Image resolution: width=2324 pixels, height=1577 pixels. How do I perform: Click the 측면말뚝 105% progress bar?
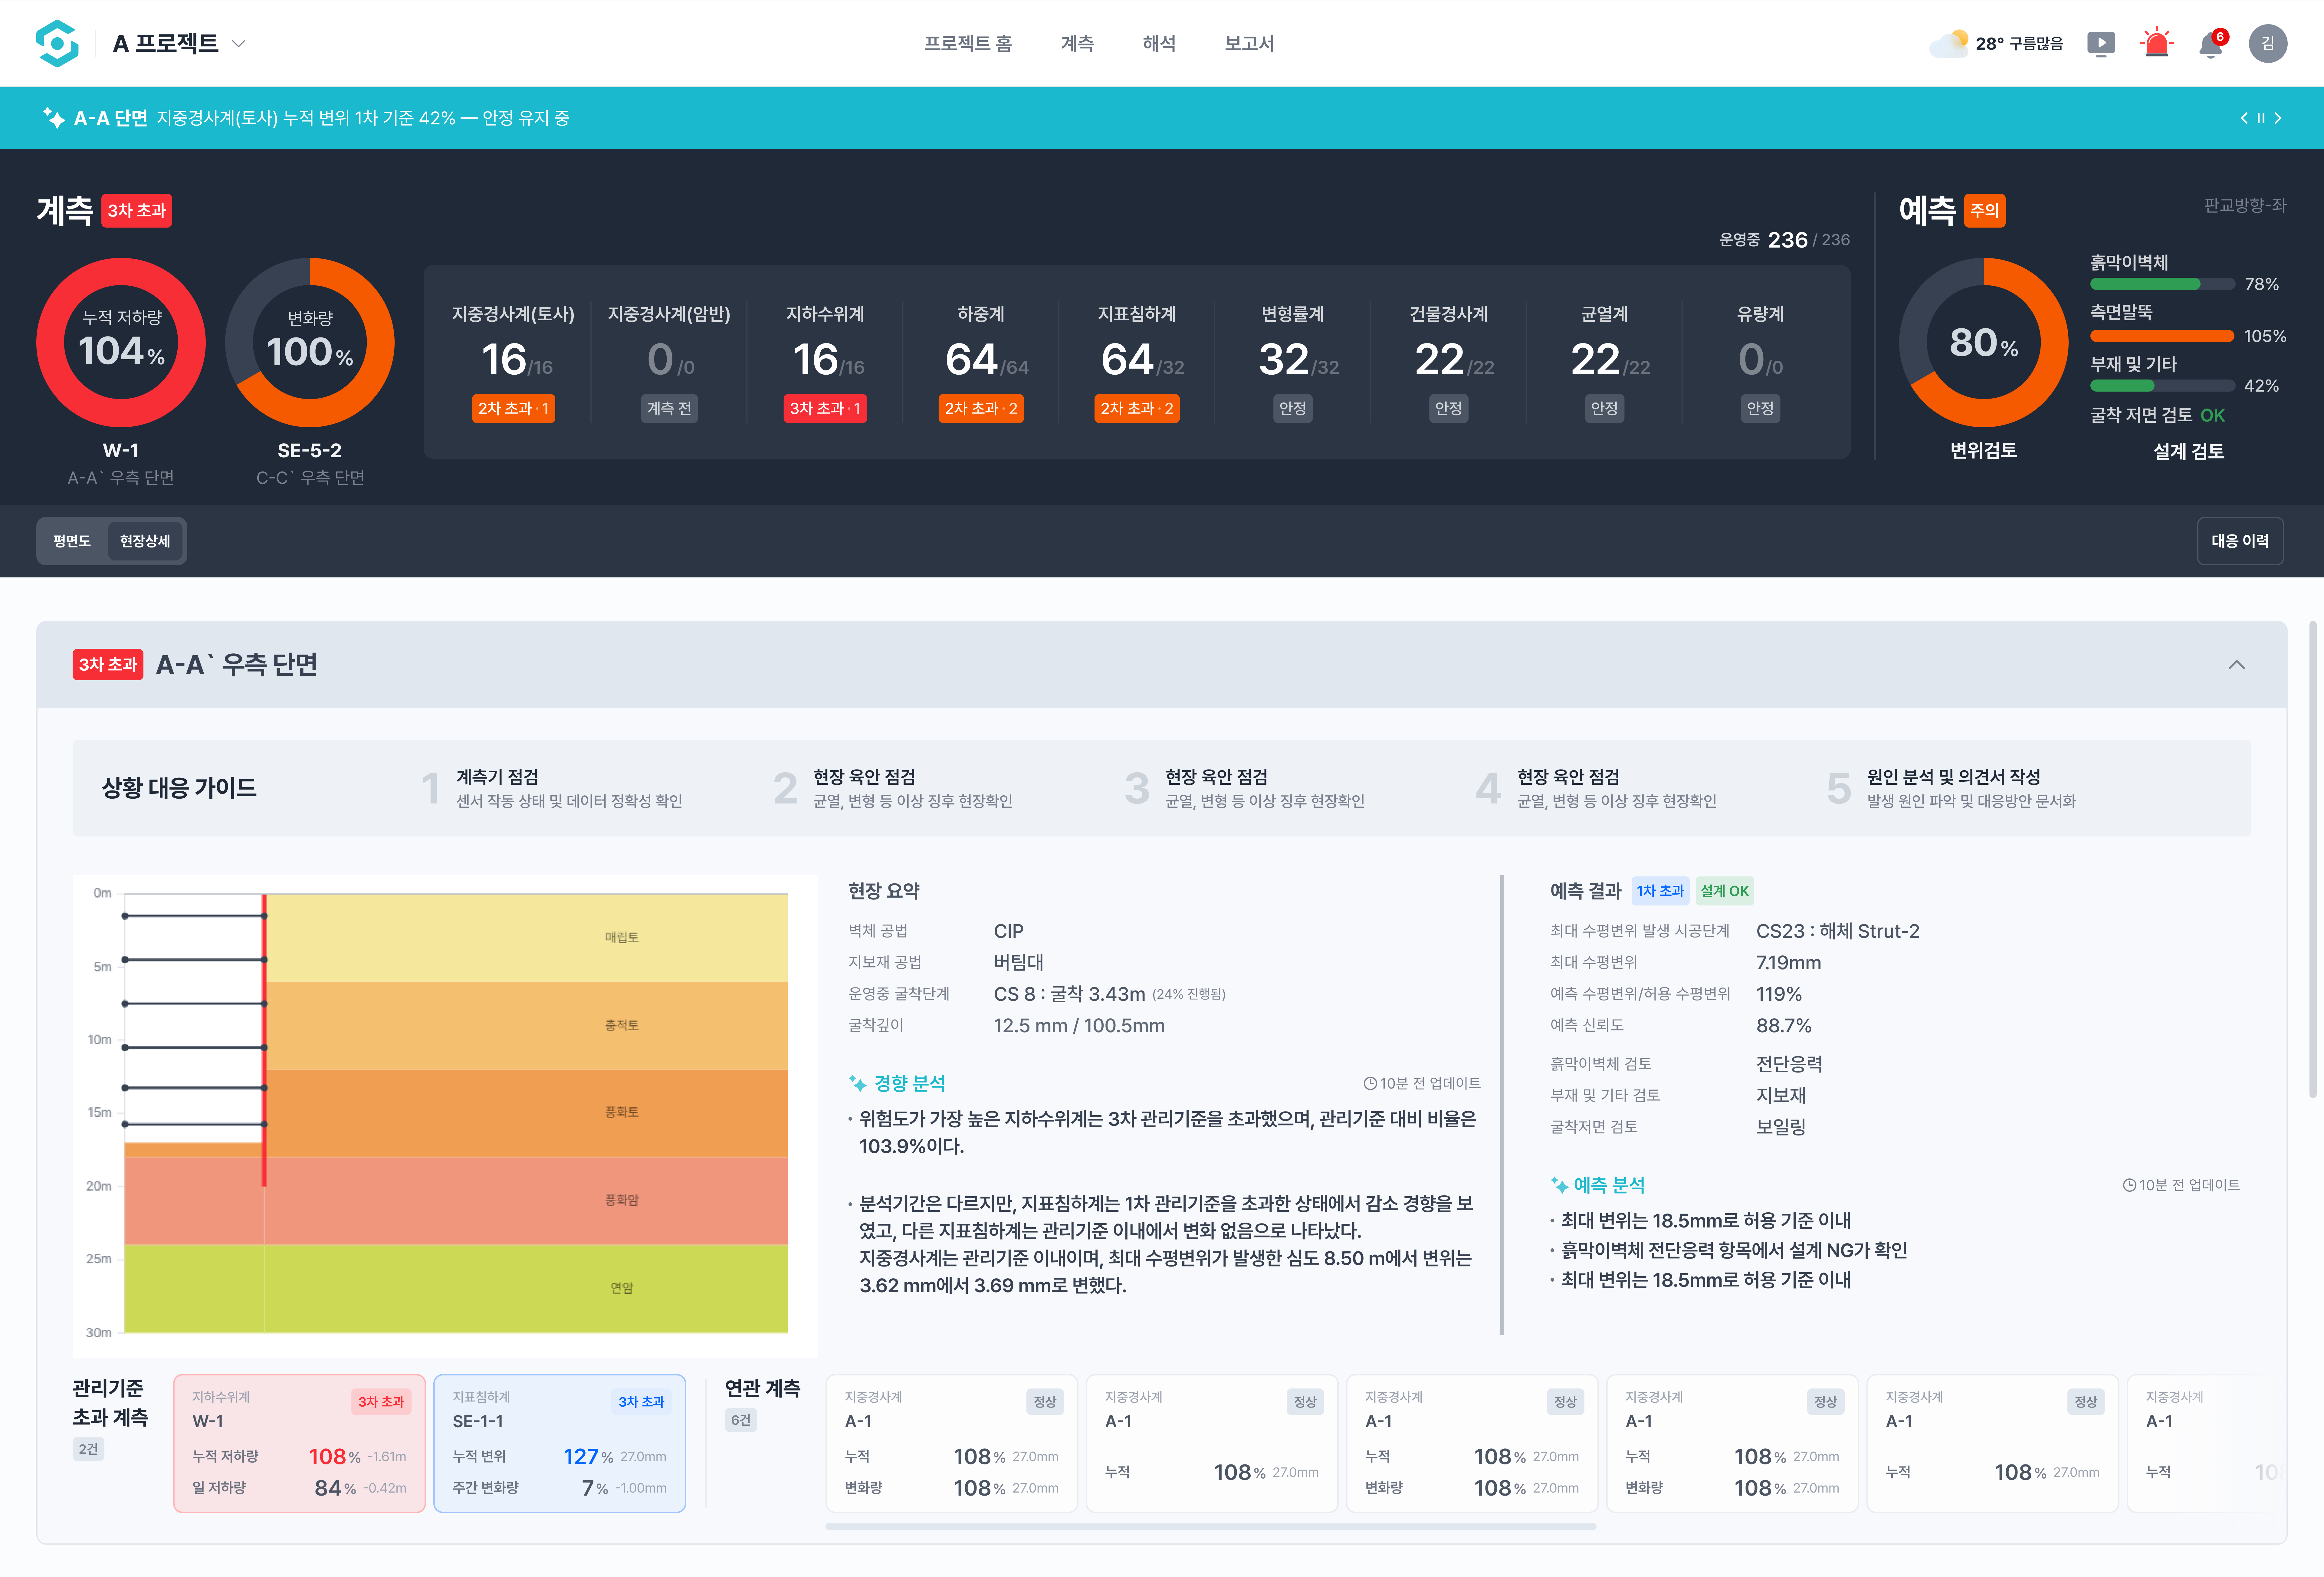tap(2162, 336)
